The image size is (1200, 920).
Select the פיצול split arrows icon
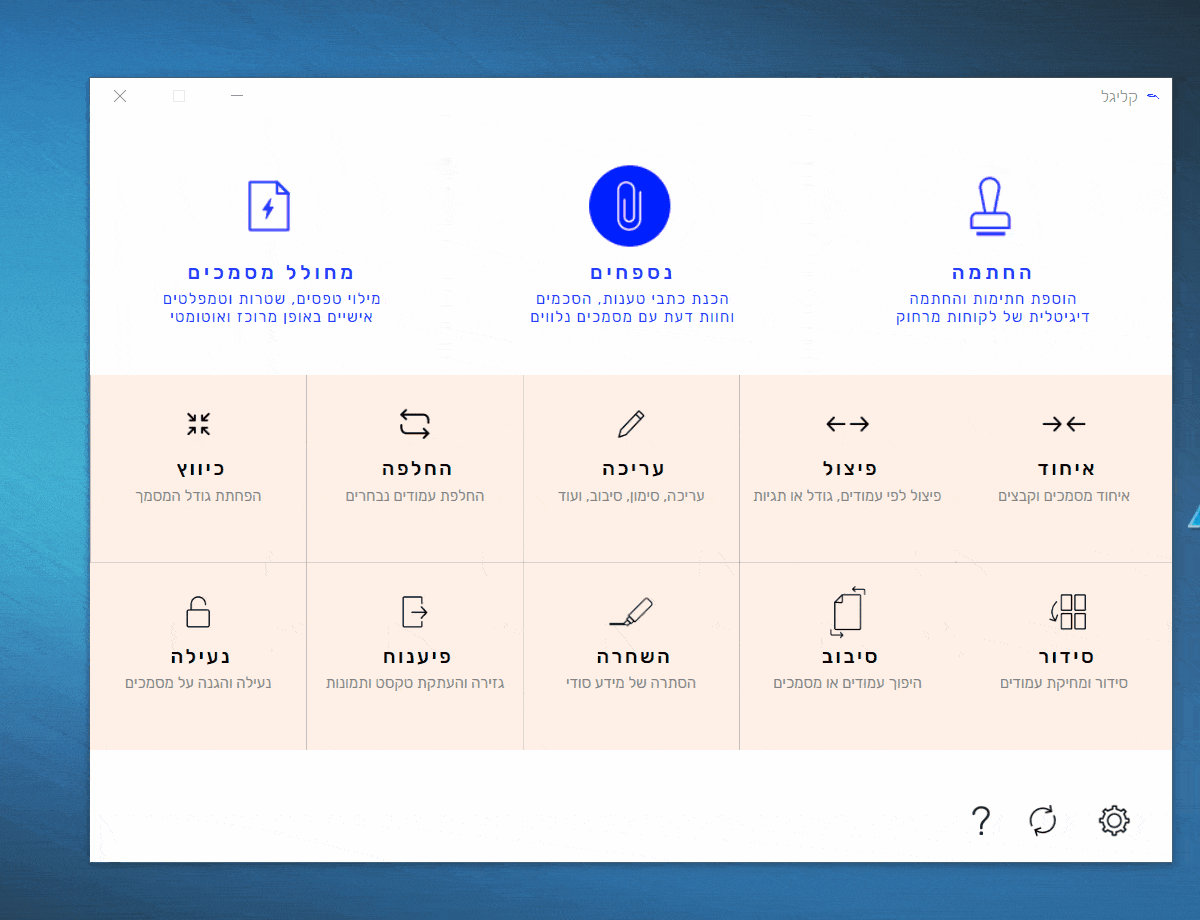847,424
